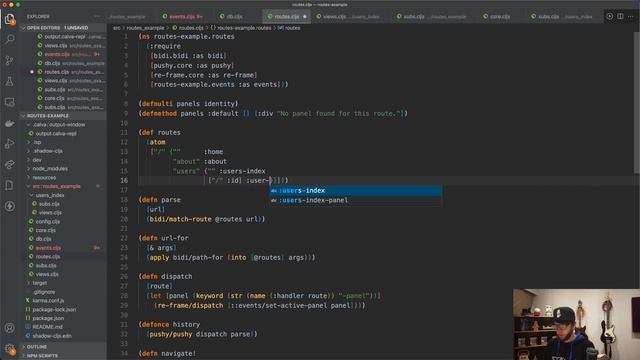Screen dimensions: 640x360
Task: Place cursor on line 20 bidi/match-route
Action: click(x=181, y=219)
